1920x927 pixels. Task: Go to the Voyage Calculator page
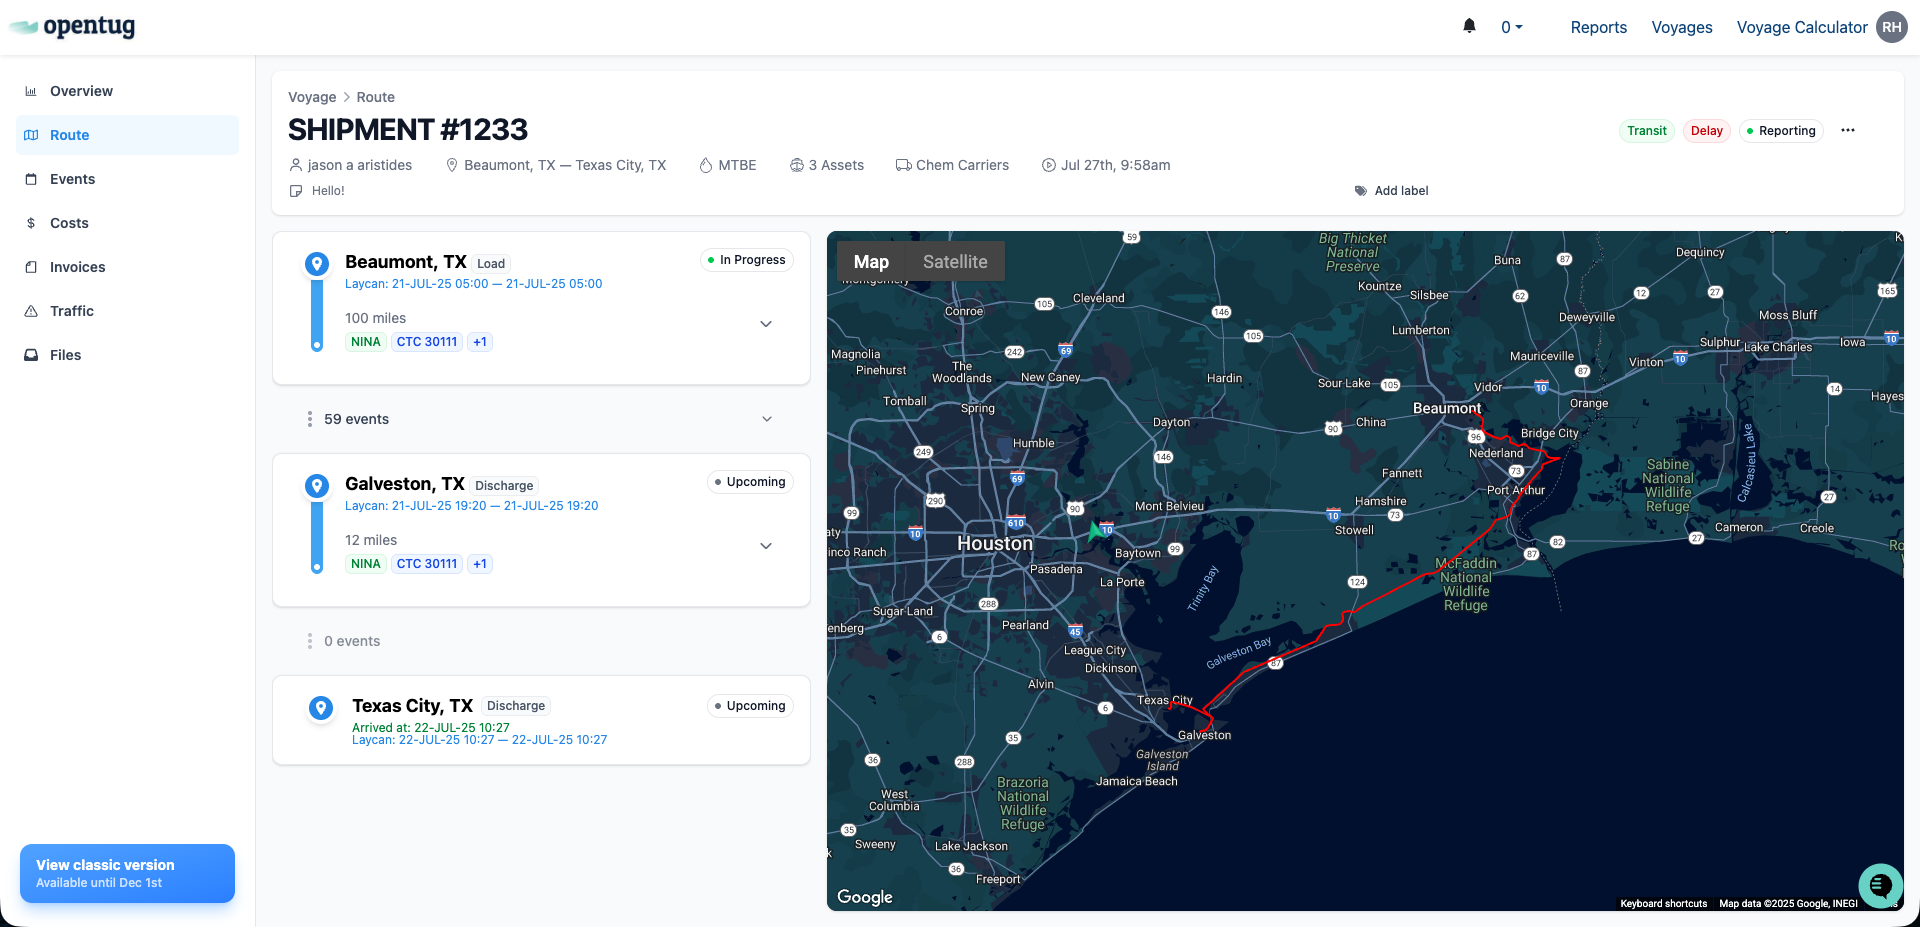pos(1801,28)
